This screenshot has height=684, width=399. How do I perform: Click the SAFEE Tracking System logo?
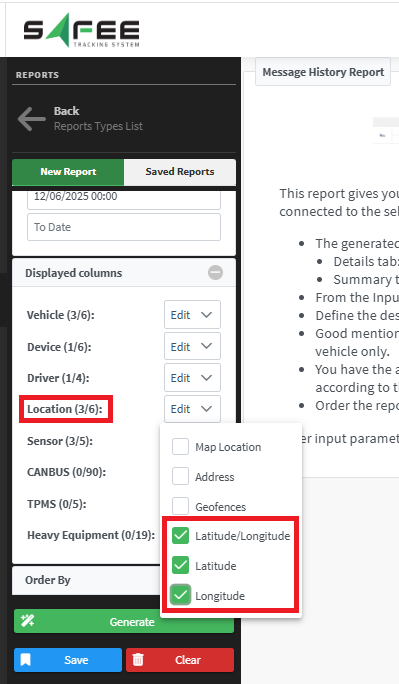coord(82,30)
